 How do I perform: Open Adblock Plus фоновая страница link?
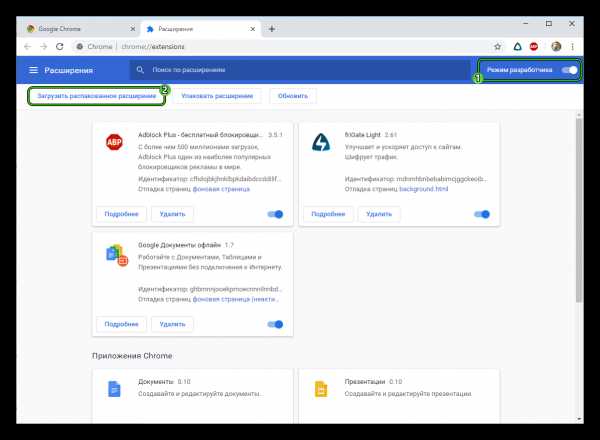221,189
